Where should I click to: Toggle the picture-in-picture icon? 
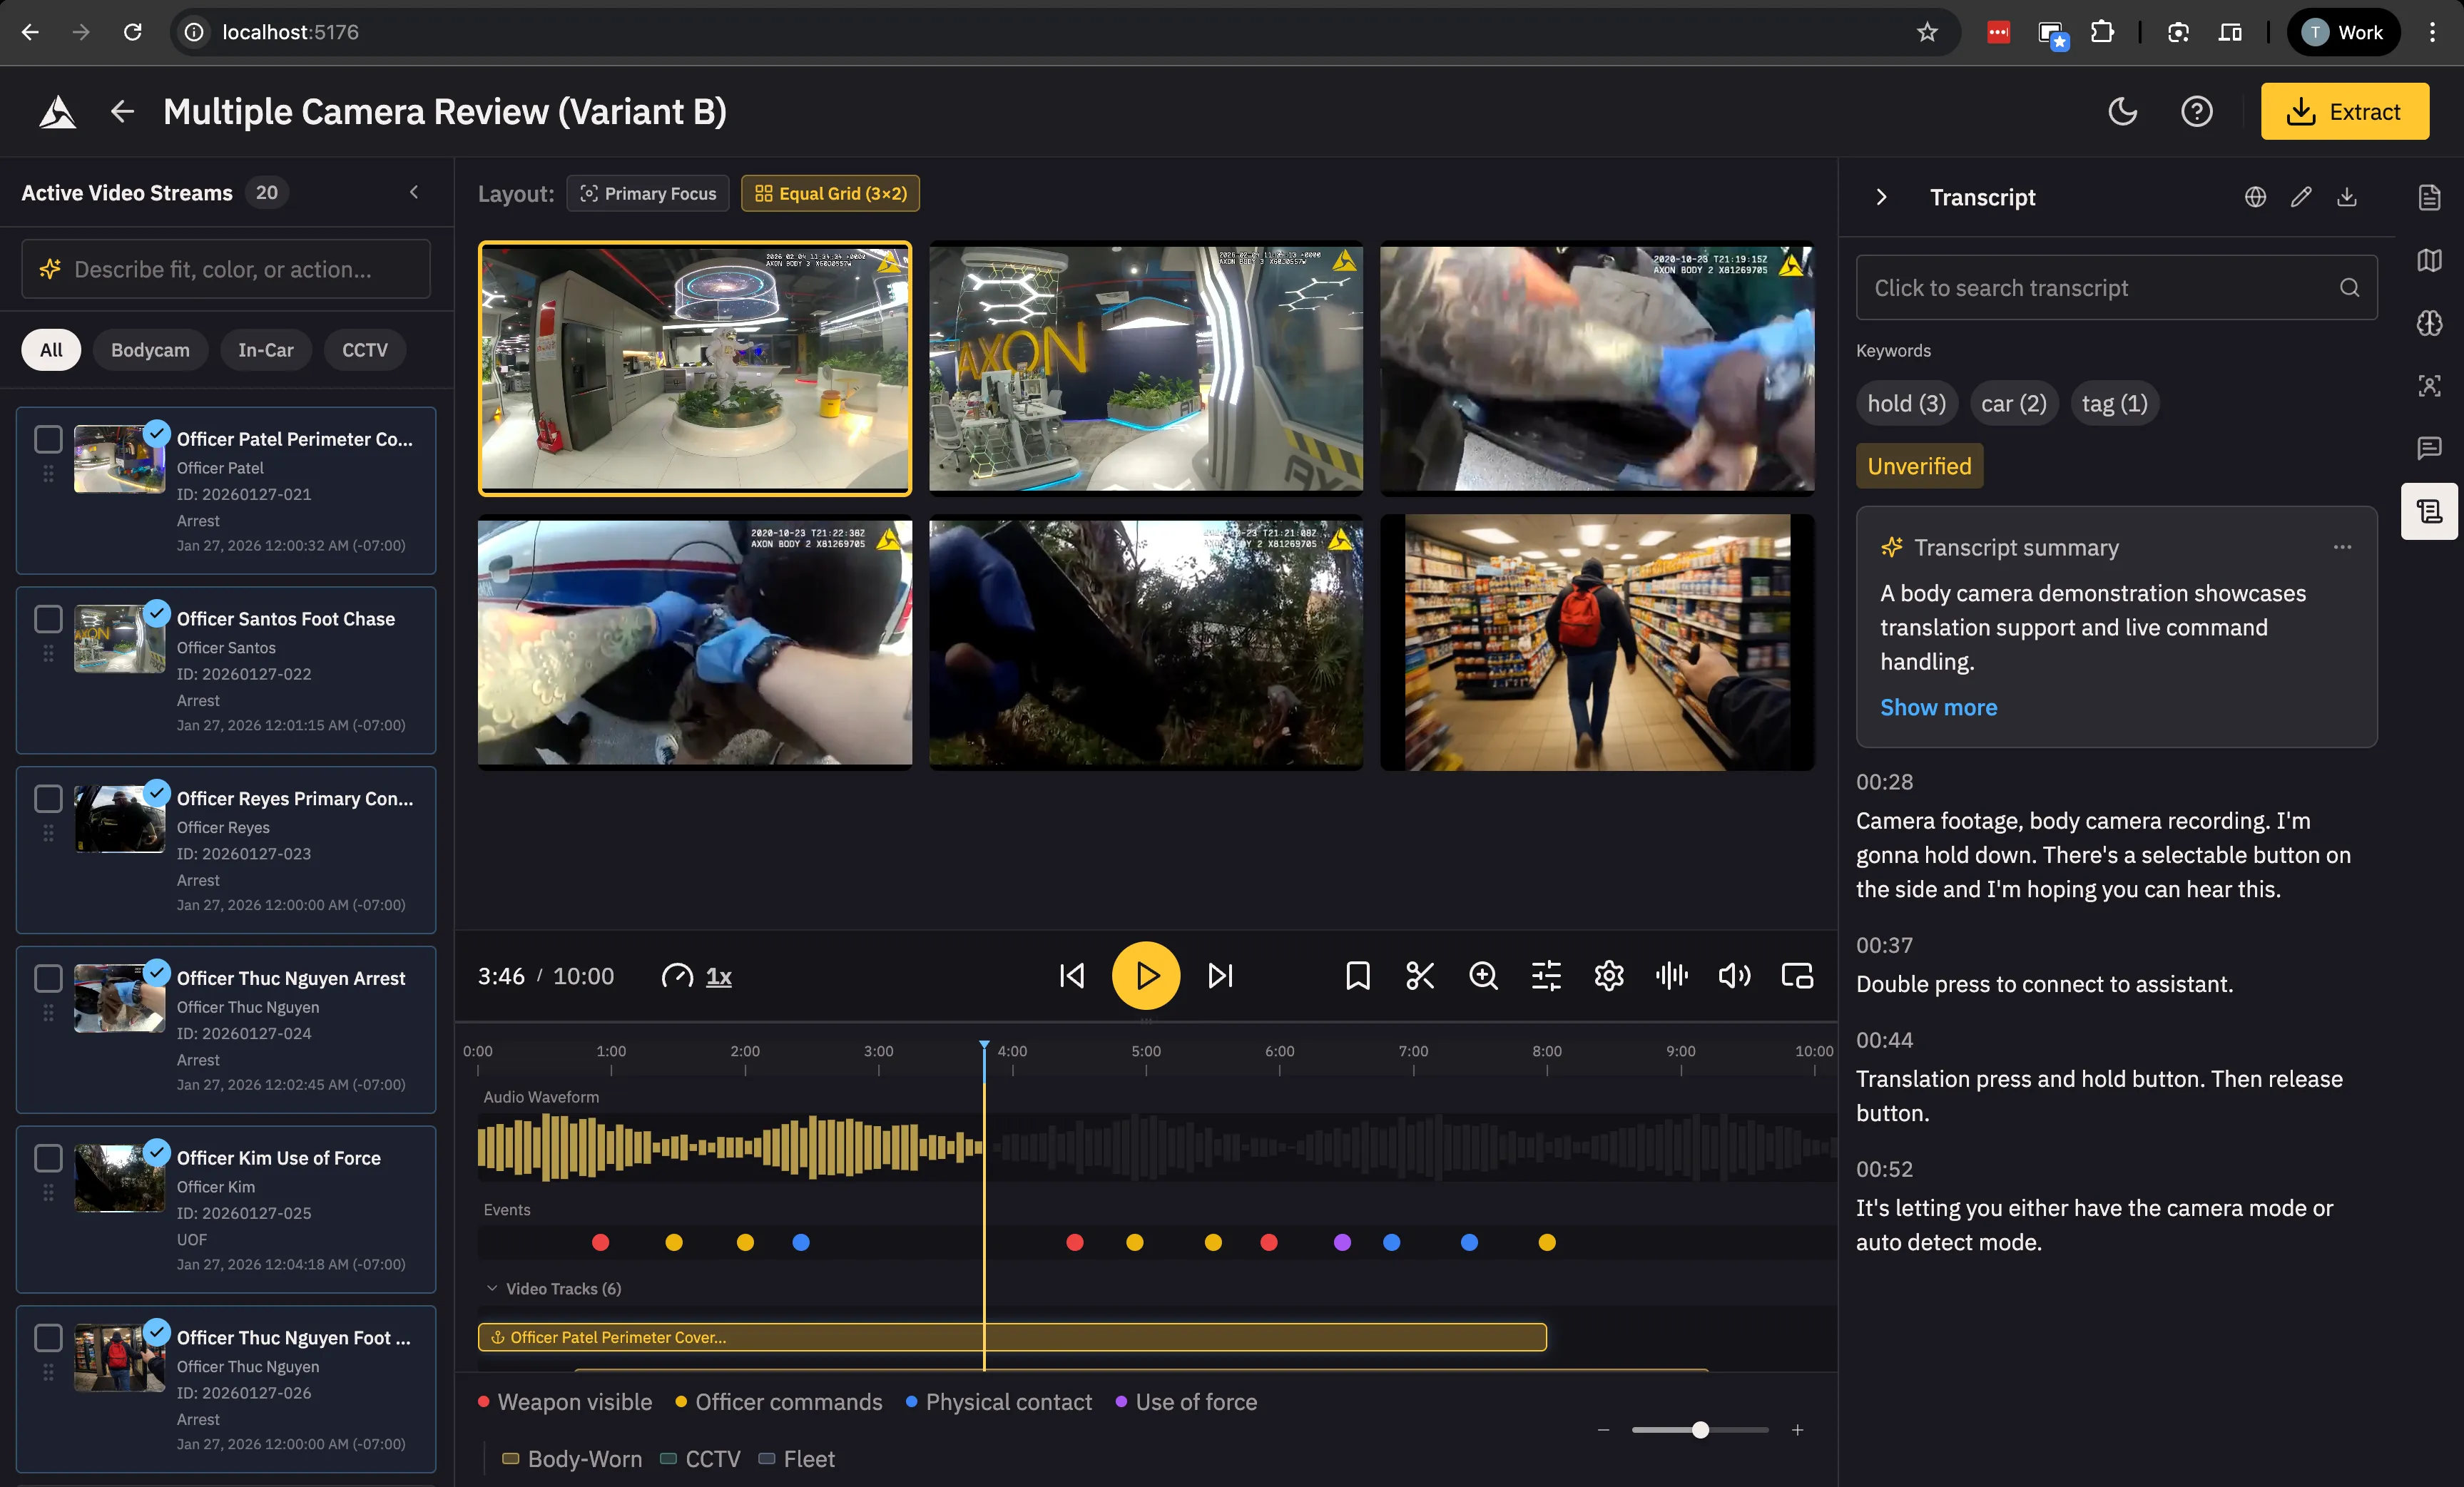[1797, 976]
